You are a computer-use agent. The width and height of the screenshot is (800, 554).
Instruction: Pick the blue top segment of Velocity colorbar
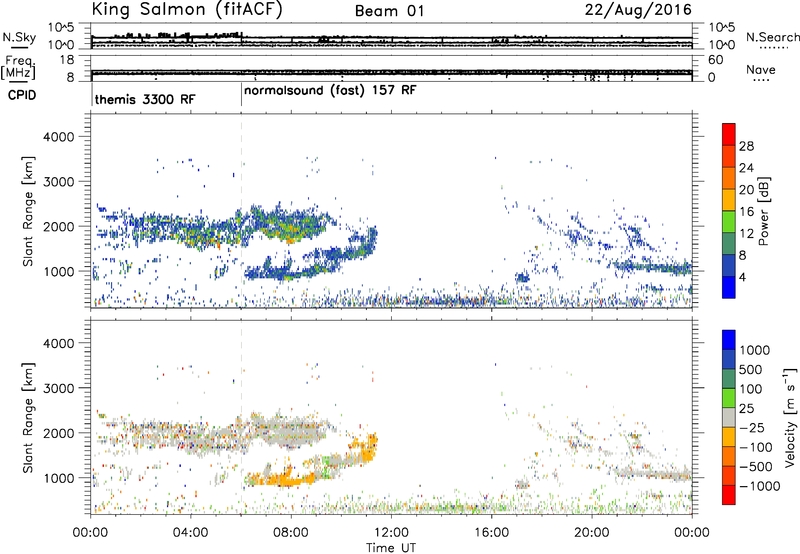click(729, 340)
